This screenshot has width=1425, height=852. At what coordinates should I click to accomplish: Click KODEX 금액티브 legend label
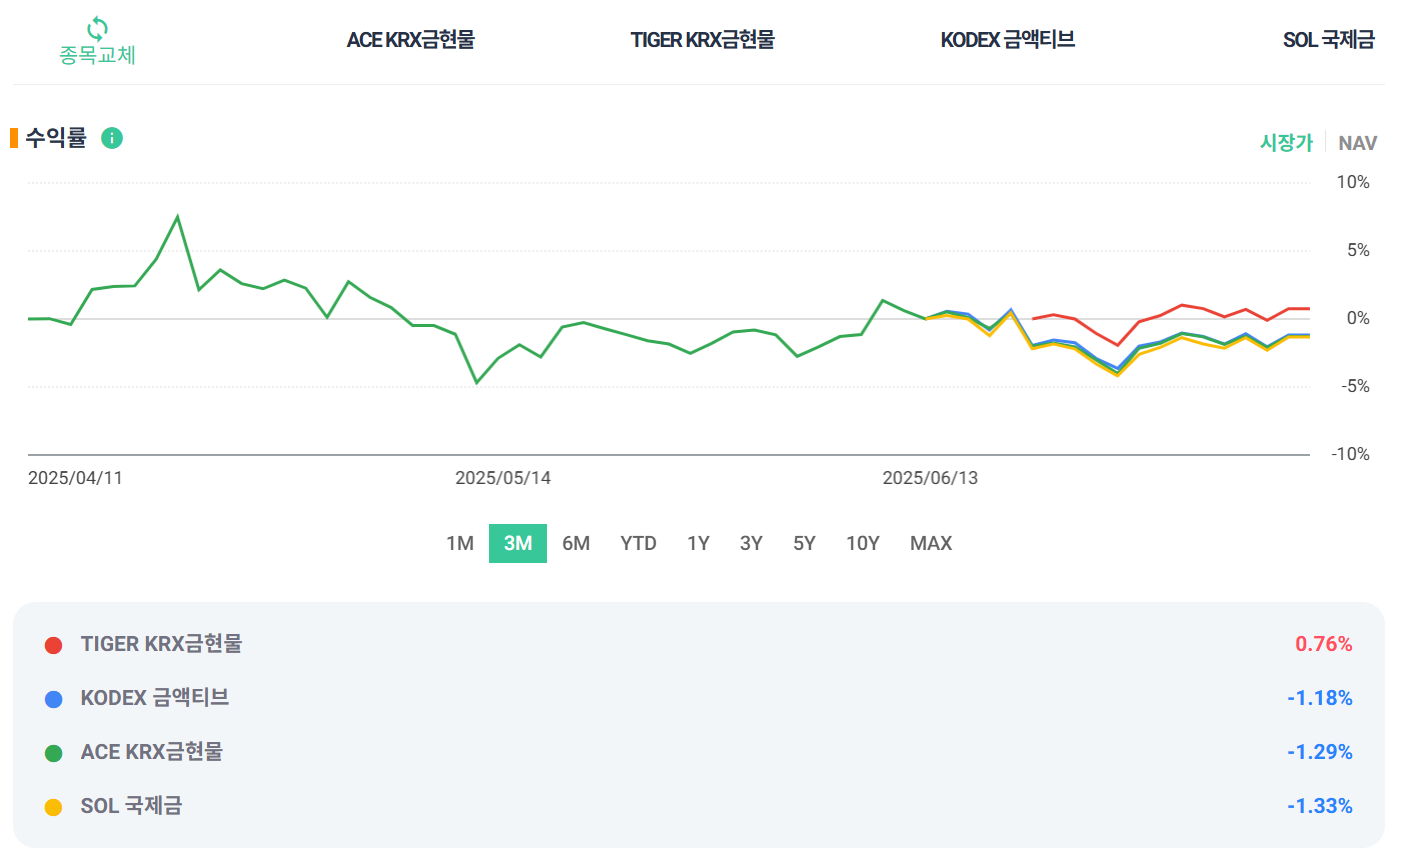(x=155, y=698)
